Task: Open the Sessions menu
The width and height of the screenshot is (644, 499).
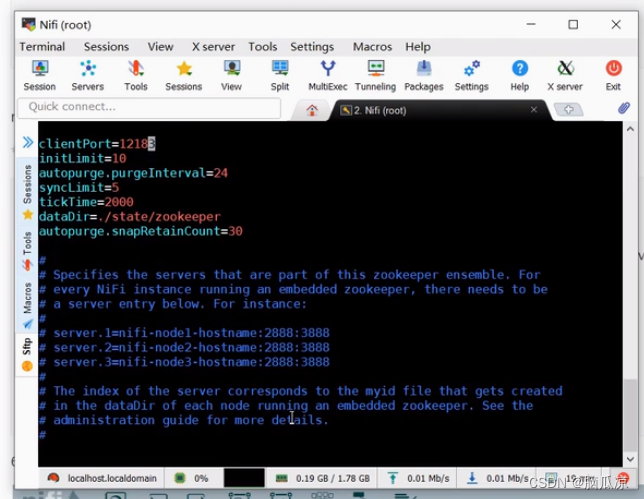Action: pos(106,47)
